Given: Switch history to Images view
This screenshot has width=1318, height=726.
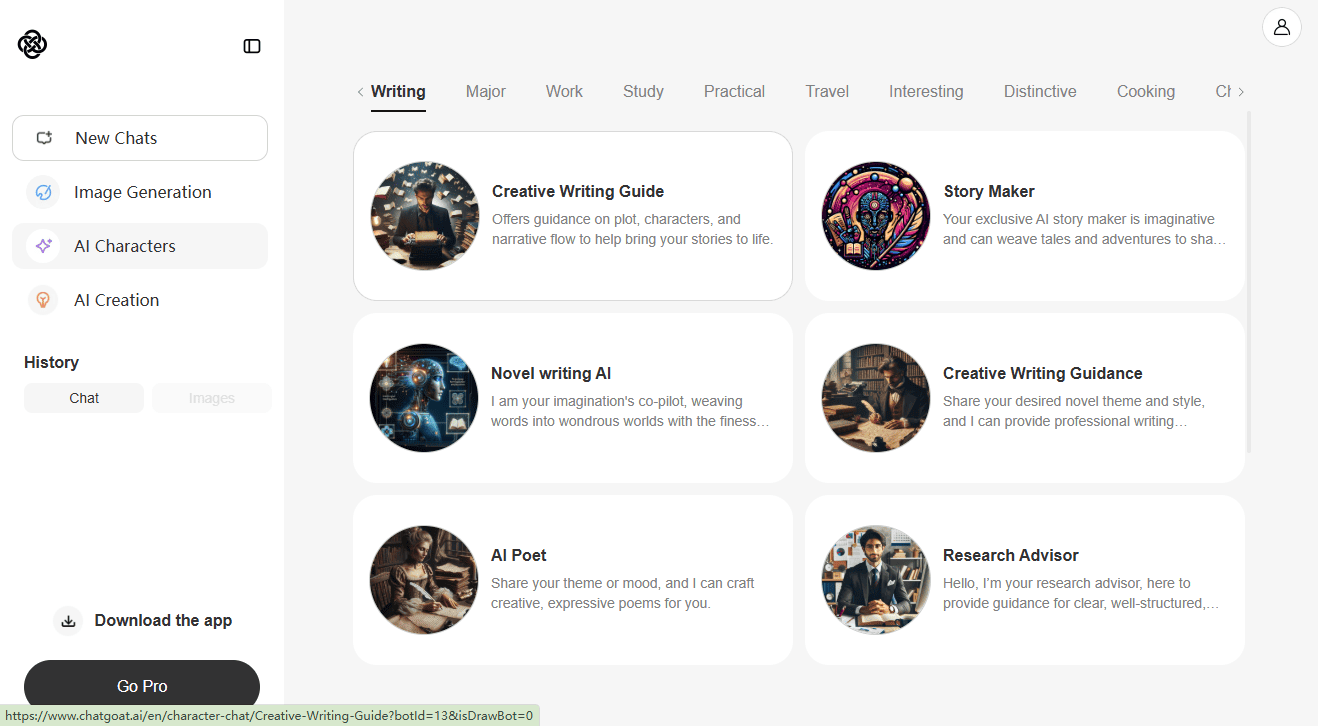Looking at the screenshot, I should click(212, 398).
